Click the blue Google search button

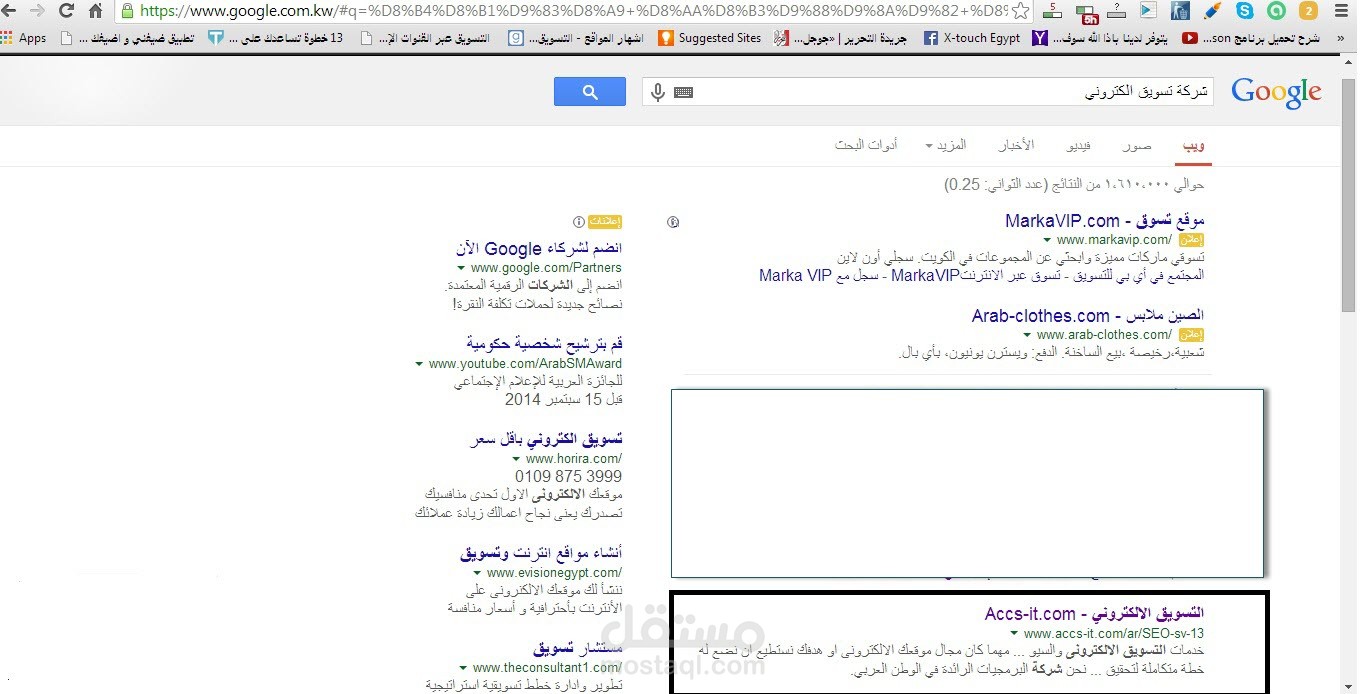click(x=590, y=92)
